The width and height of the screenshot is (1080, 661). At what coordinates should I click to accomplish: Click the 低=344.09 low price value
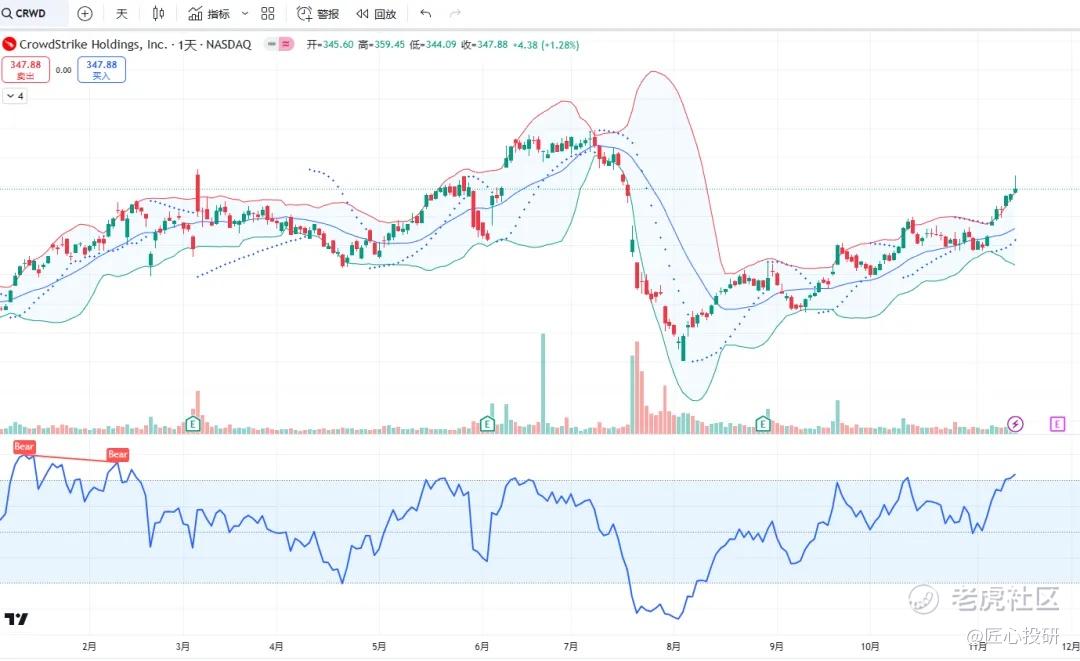[433, 45]
